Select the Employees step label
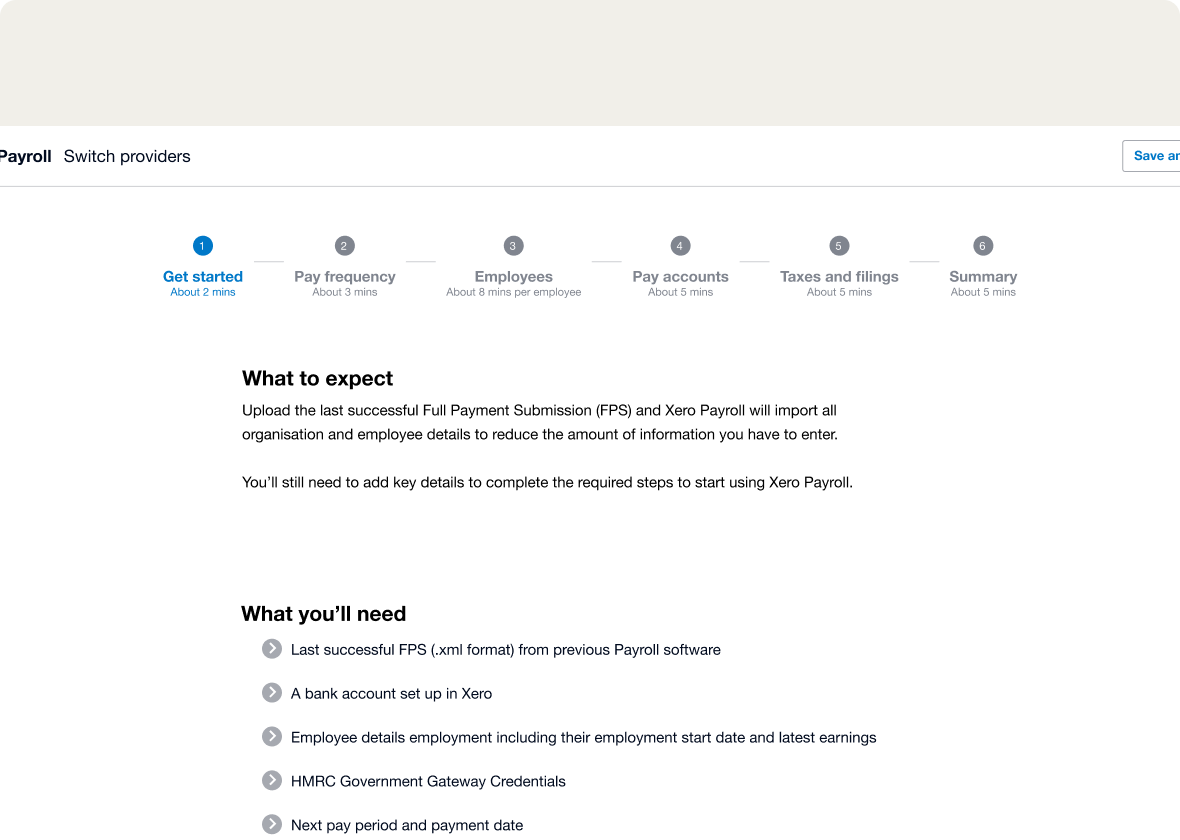This screenshot has width=1180, height=840. [x=514, y=277]
